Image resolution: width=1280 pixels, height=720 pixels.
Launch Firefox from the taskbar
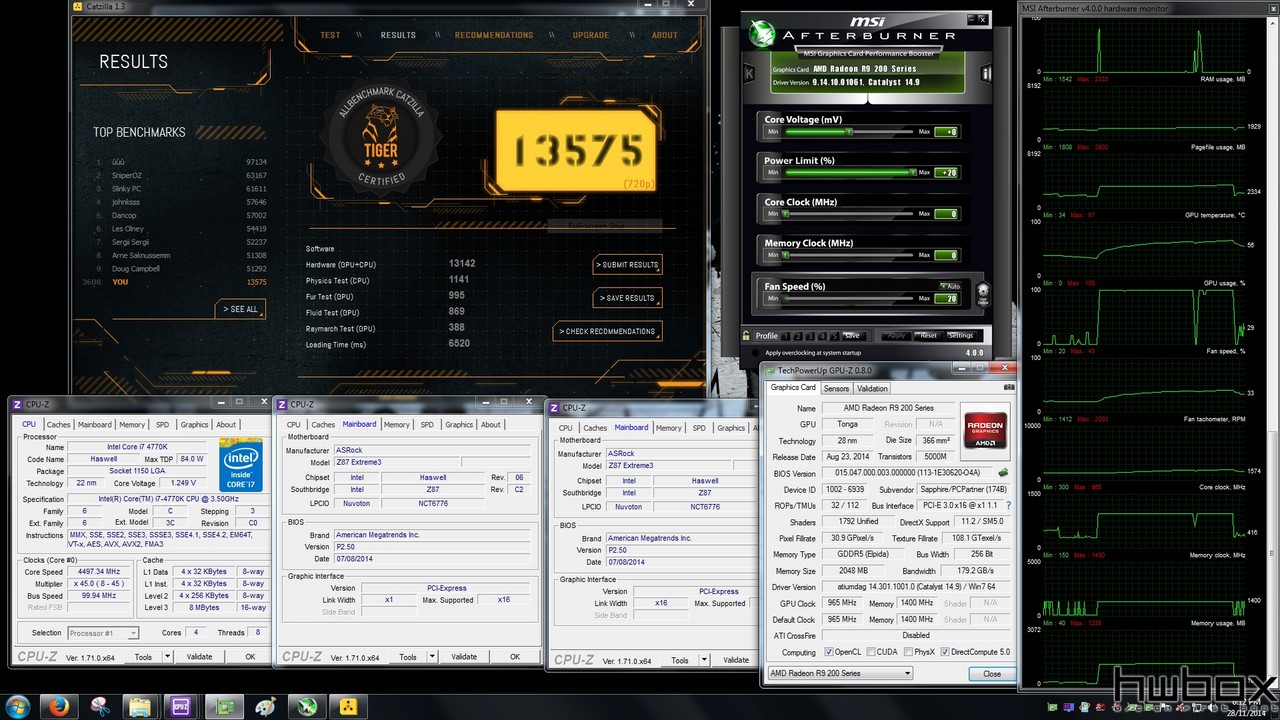pyautogui.click(x=58, y=706)
